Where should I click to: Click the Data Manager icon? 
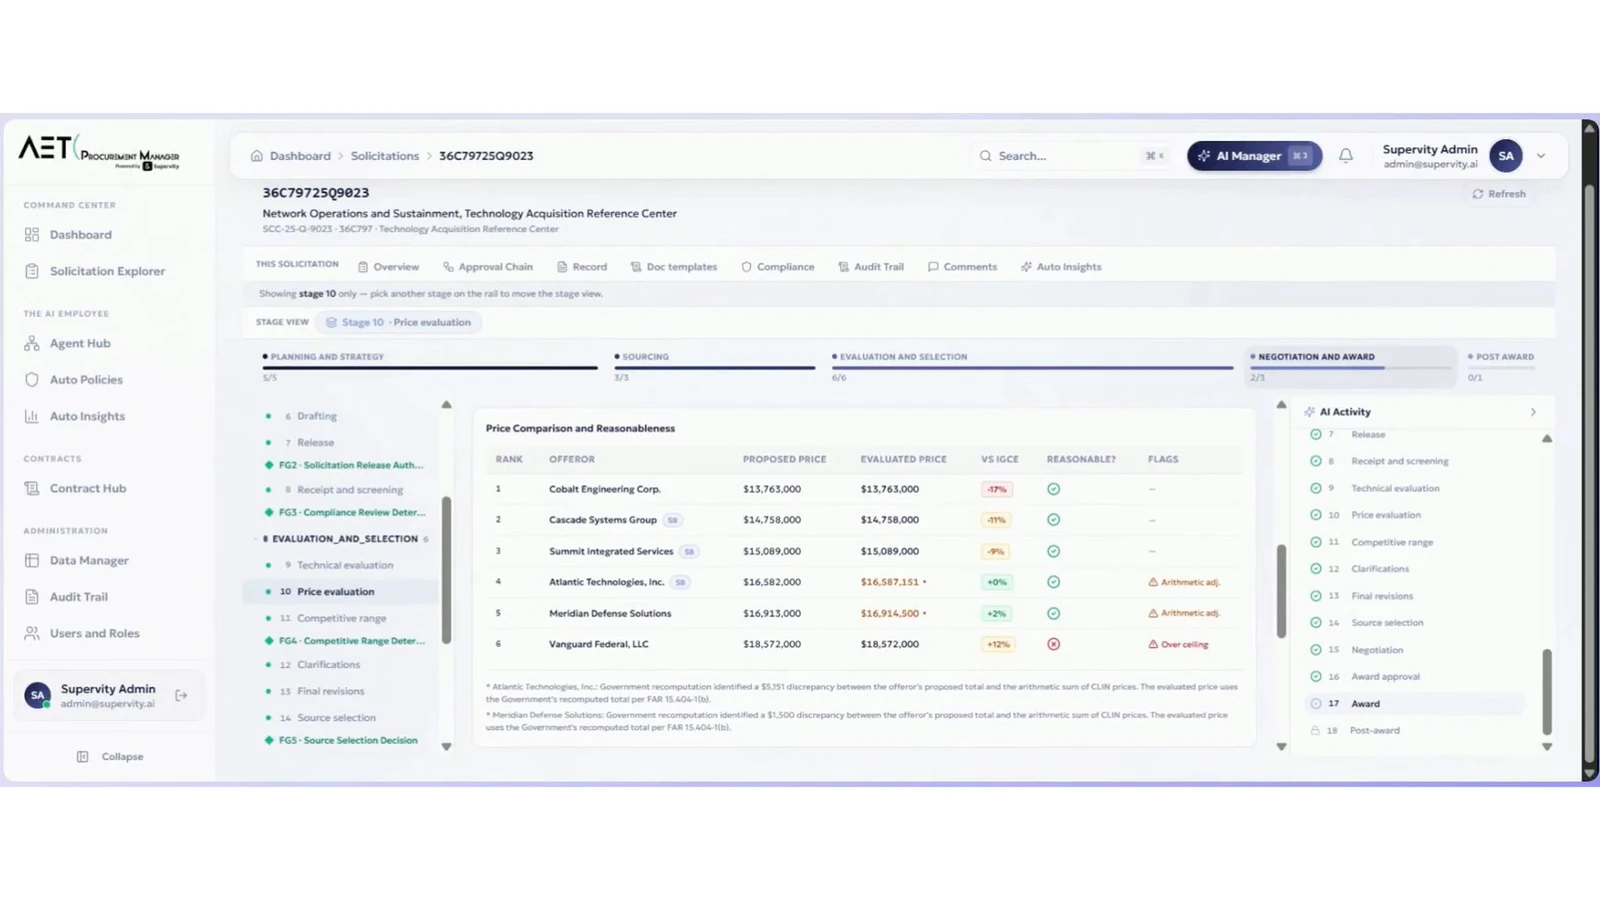click(32, 561)
